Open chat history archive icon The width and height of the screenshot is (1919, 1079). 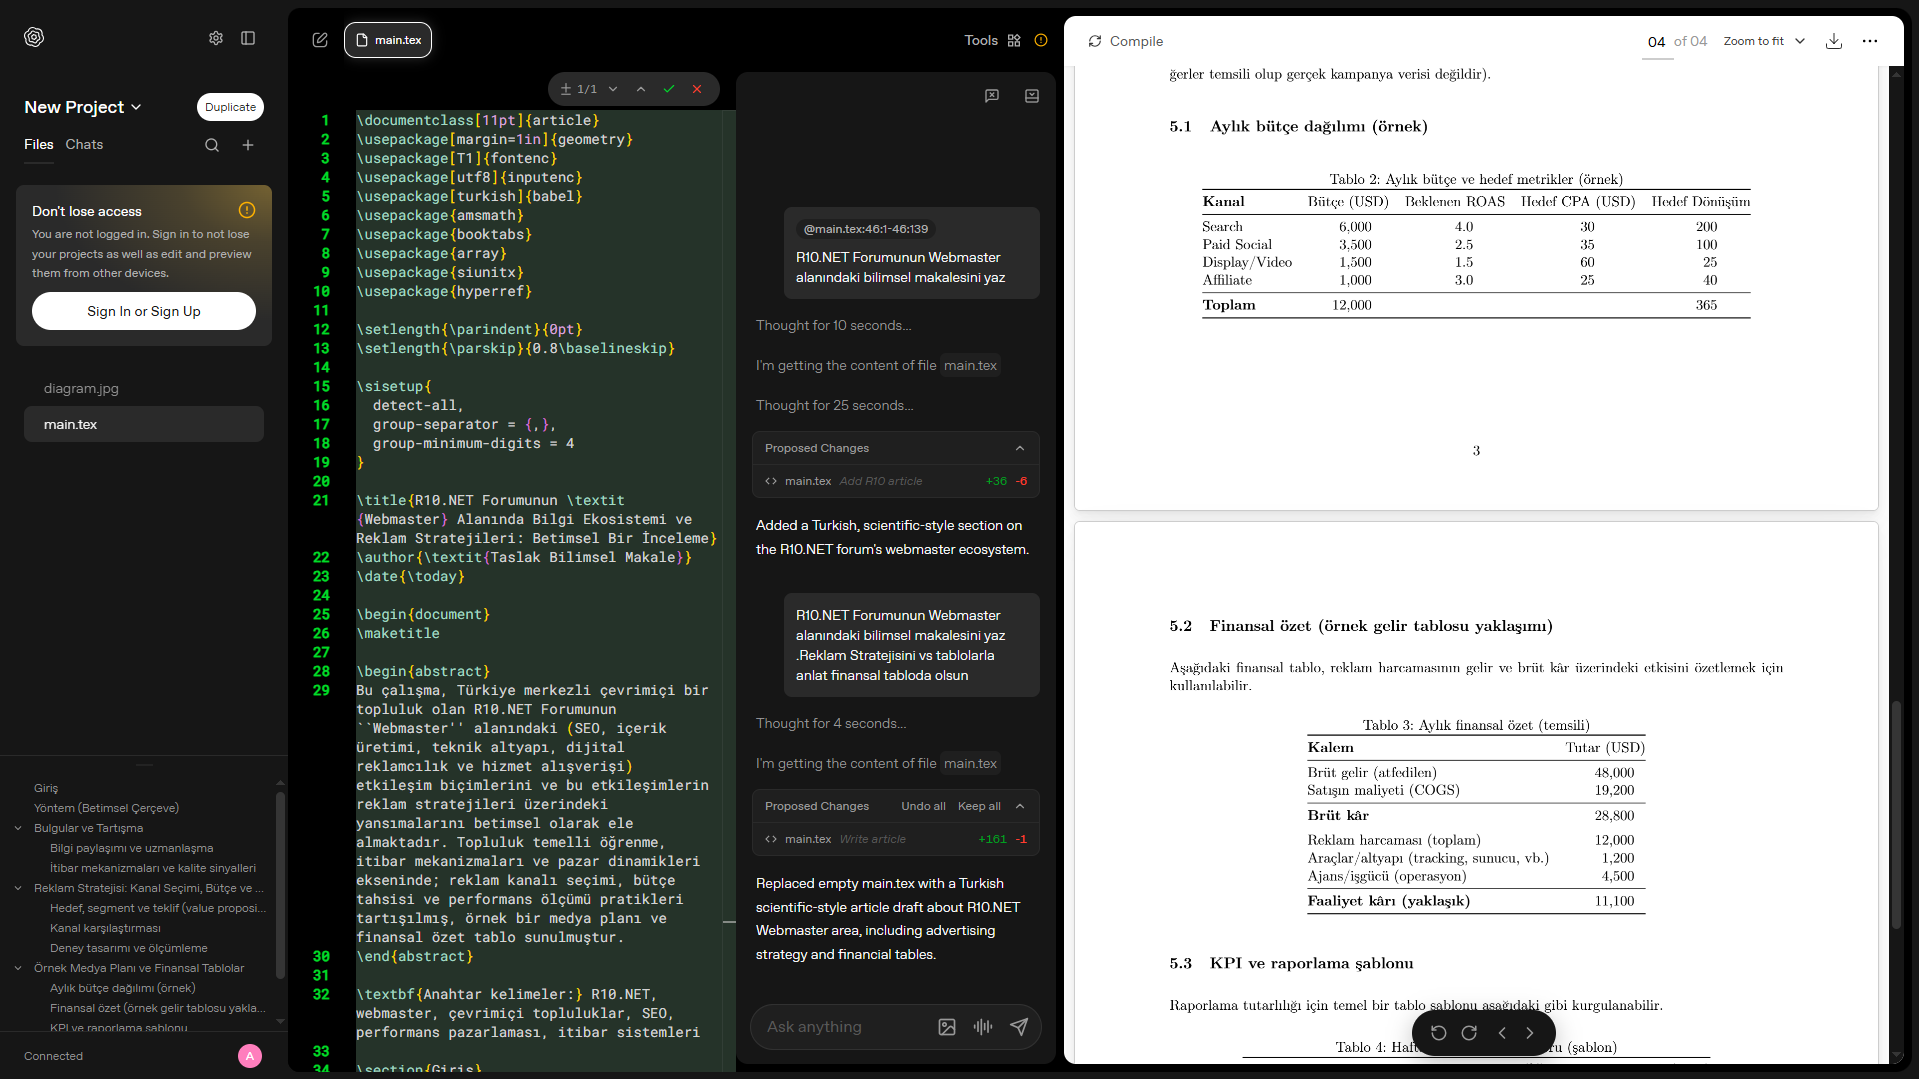click(1032, 96)
